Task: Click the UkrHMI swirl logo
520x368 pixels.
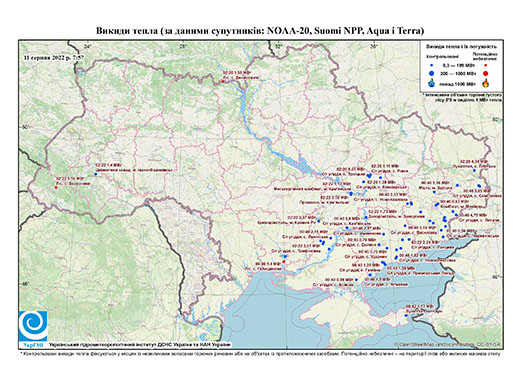Action: tap(33, 326)
